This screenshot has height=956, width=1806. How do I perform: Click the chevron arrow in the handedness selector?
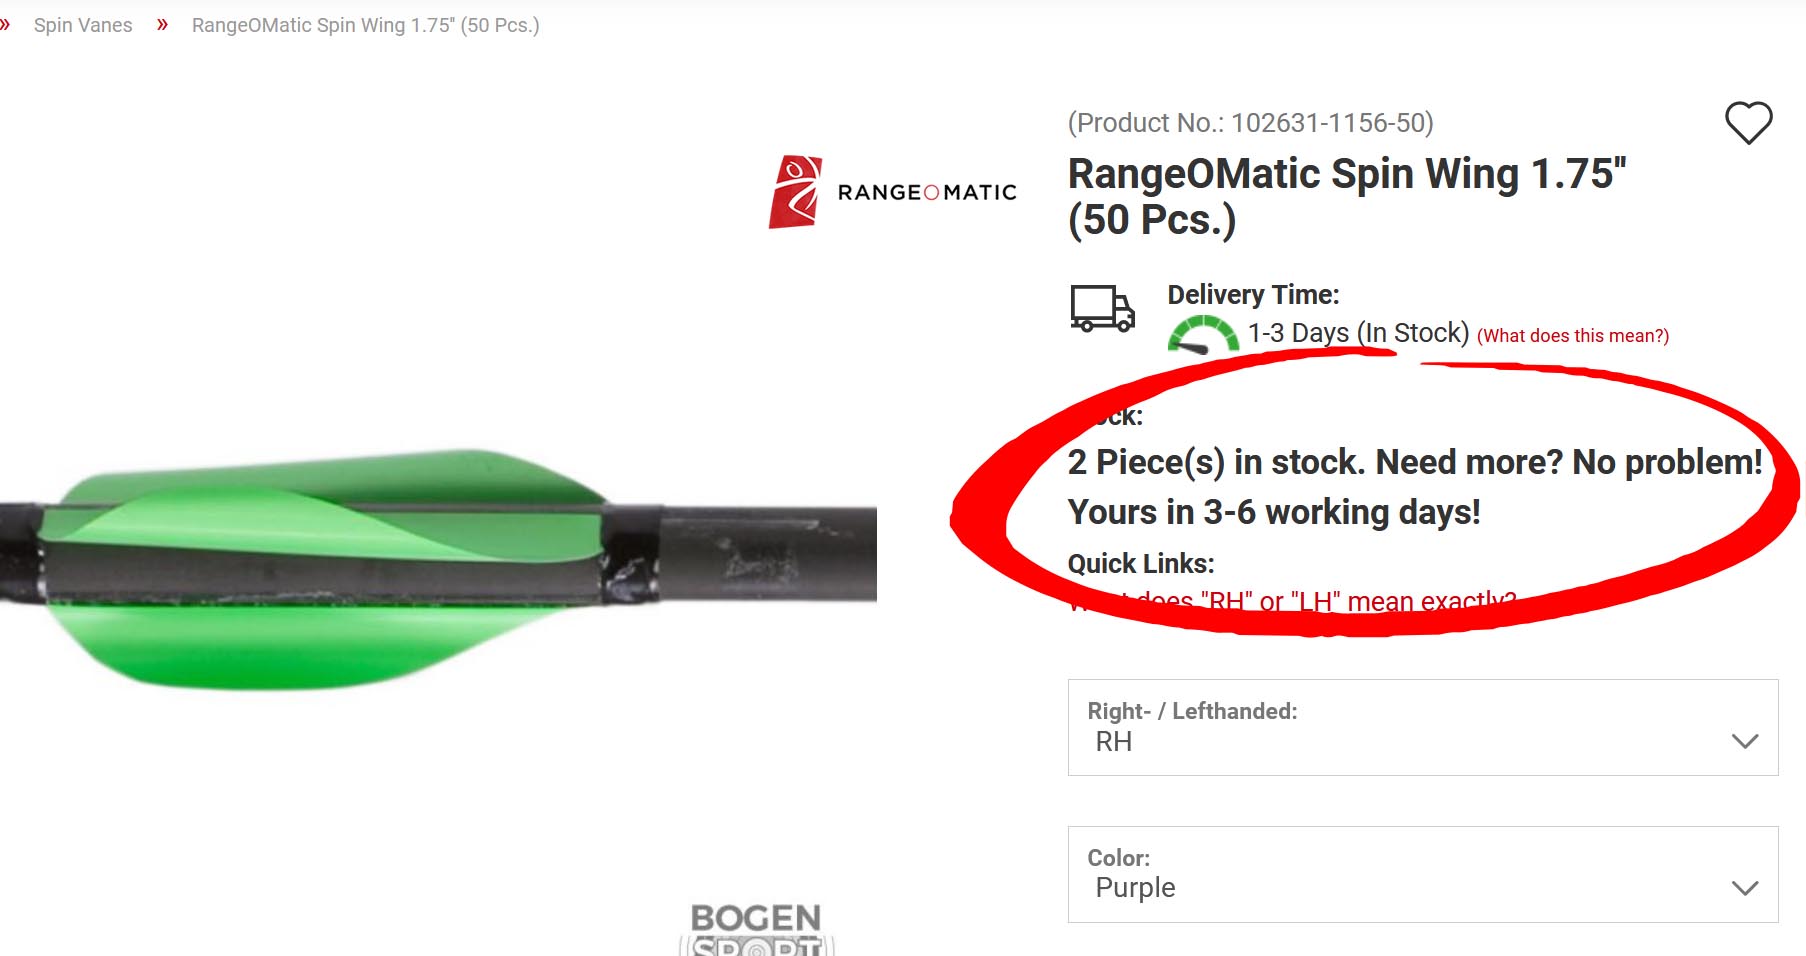[x=1745, y=741]
